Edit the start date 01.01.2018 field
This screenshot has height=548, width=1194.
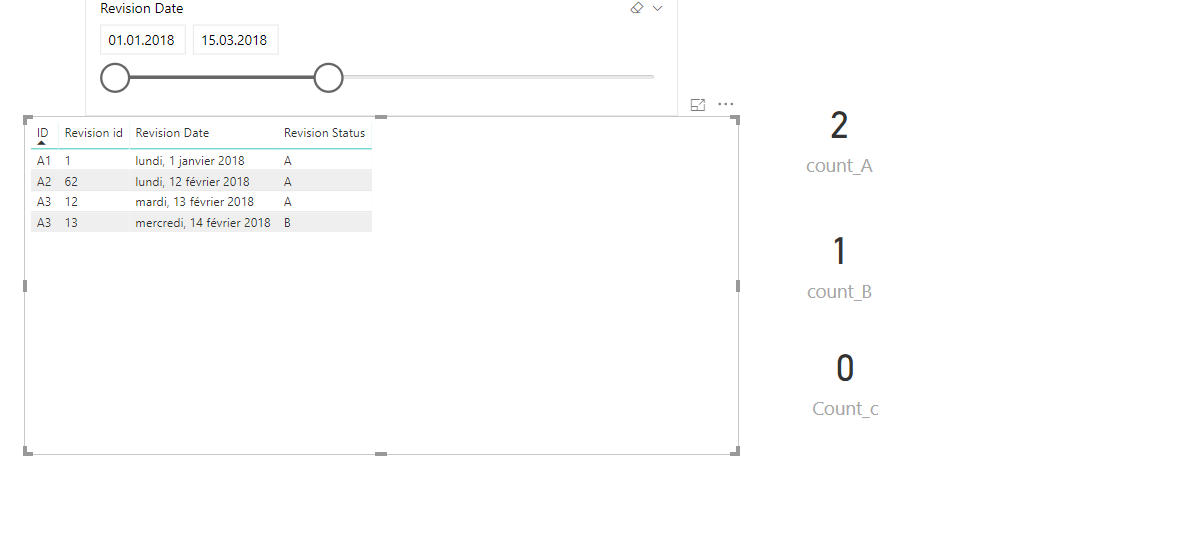pyautogui.click(x=142, y=40)
